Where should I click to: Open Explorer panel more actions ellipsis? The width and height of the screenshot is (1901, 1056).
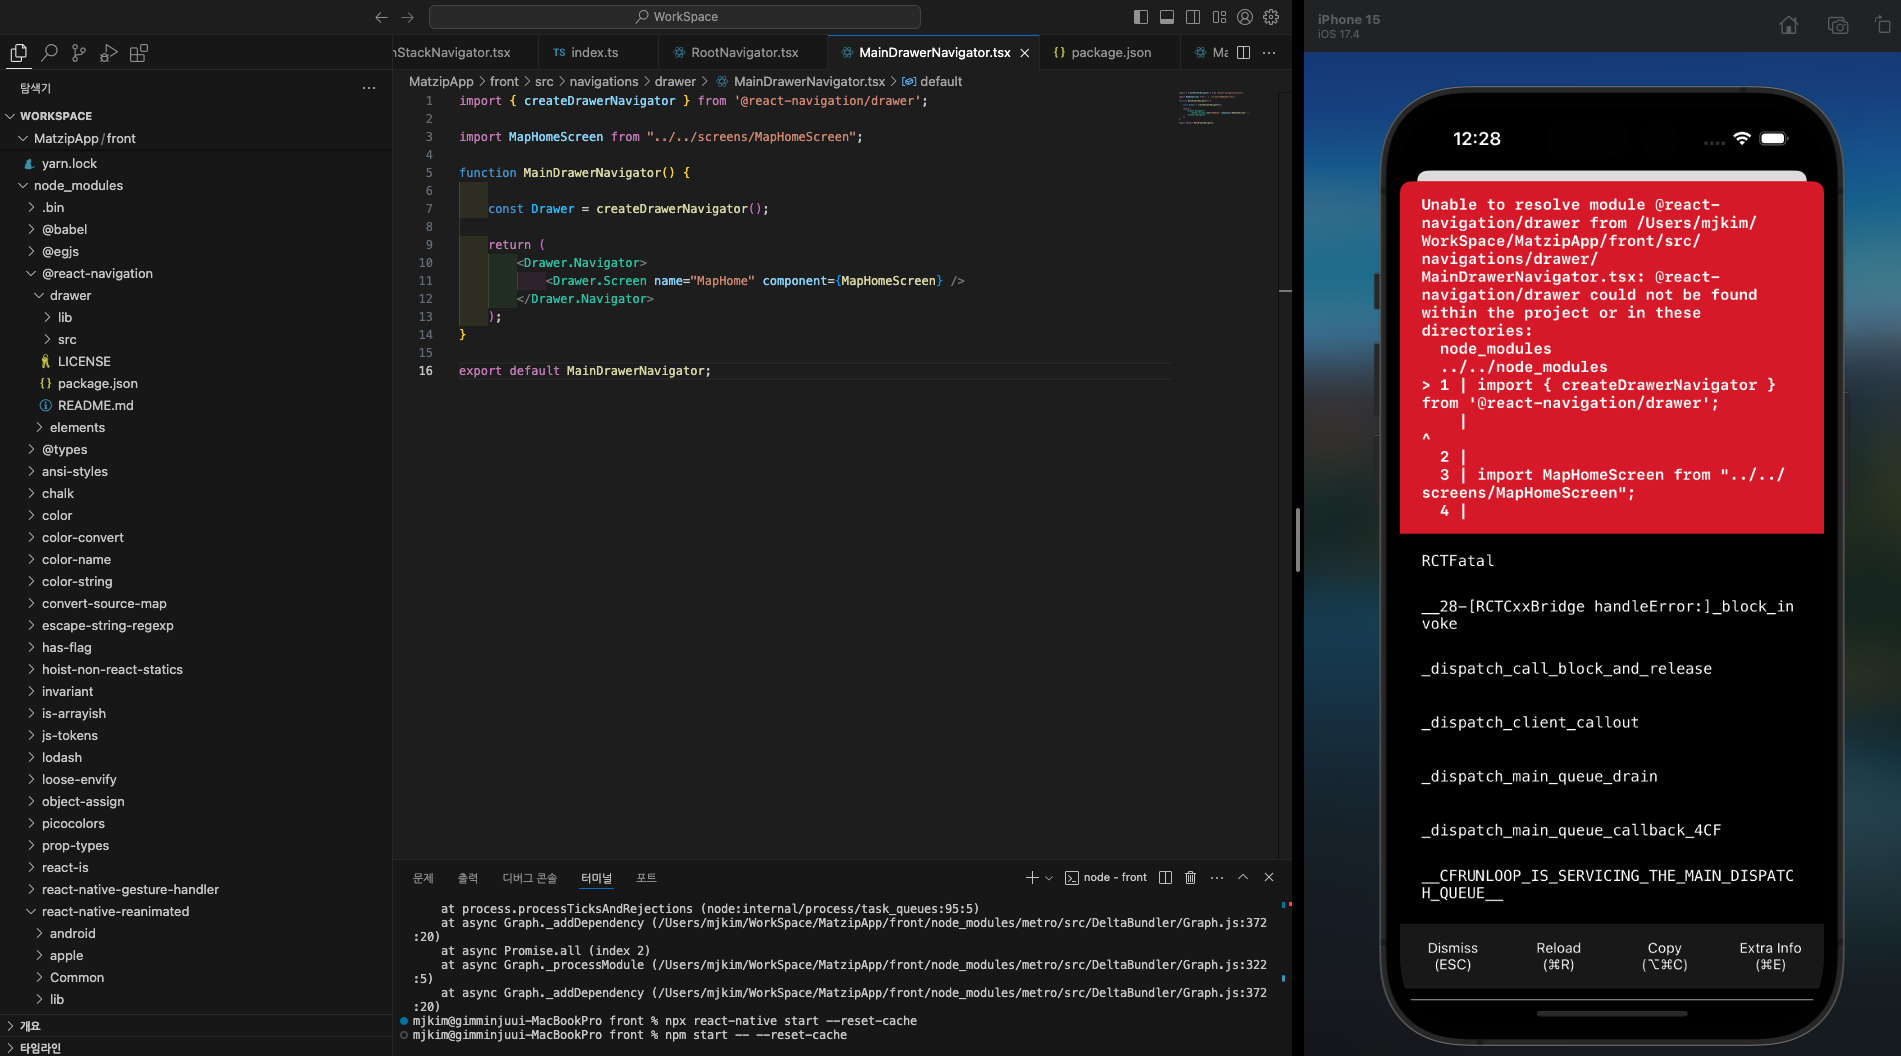coord(369,88)
